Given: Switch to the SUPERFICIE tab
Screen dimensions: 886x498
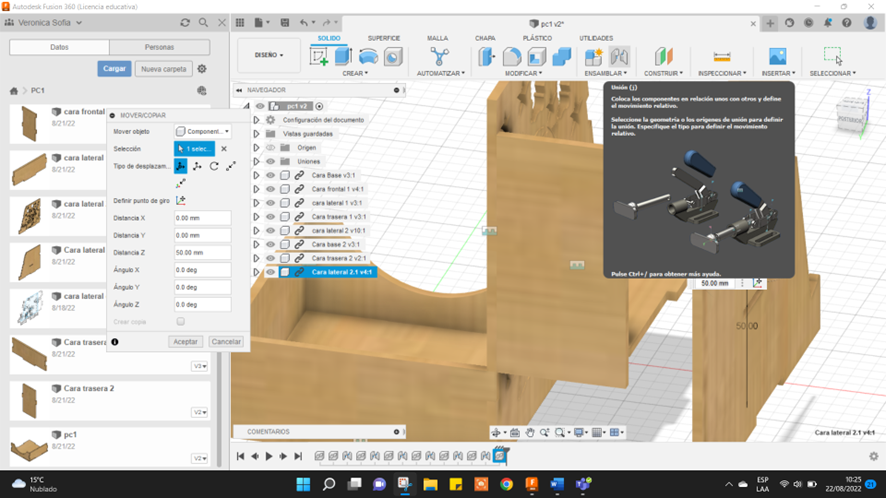Looking at the screenshot, I should pos(384,38).
